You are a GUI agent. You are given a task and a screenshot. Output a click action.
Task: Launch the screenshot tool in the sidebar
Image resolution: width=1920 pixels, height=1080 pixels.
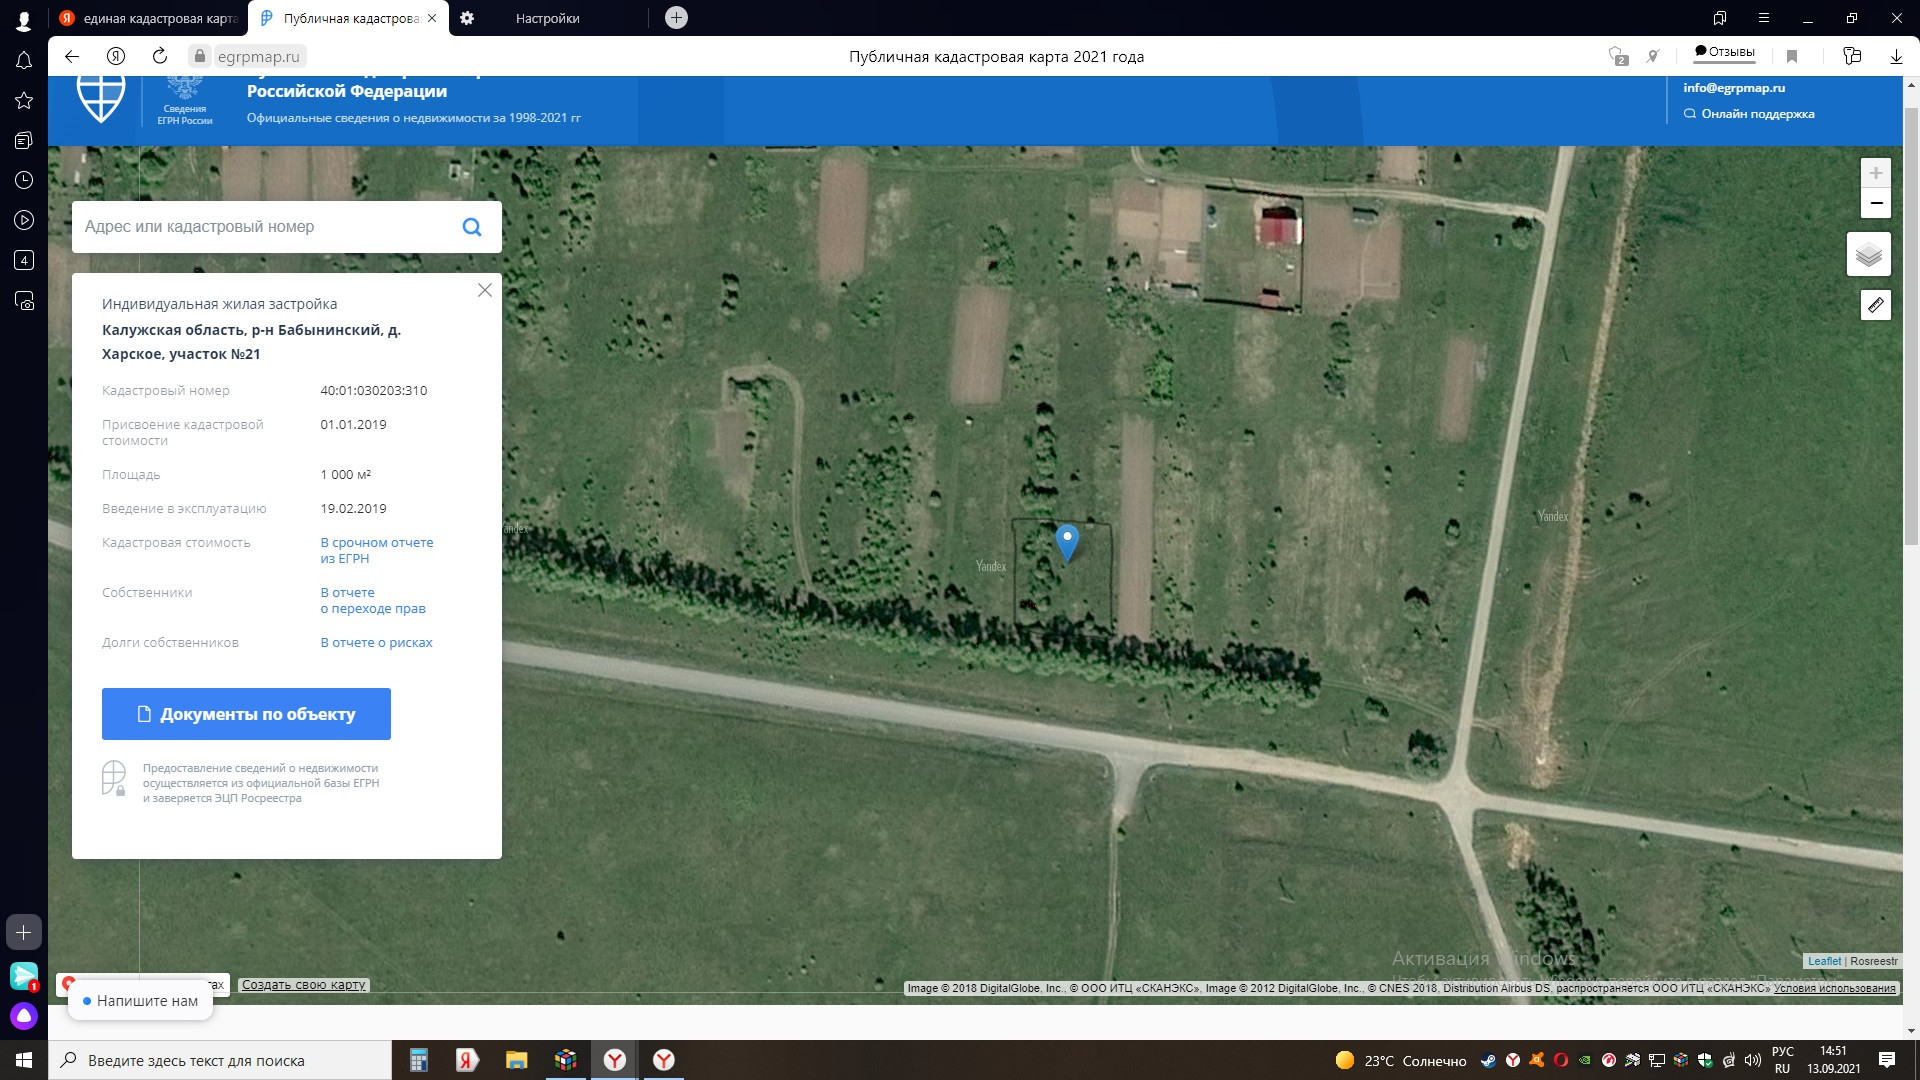click(24, 301)
